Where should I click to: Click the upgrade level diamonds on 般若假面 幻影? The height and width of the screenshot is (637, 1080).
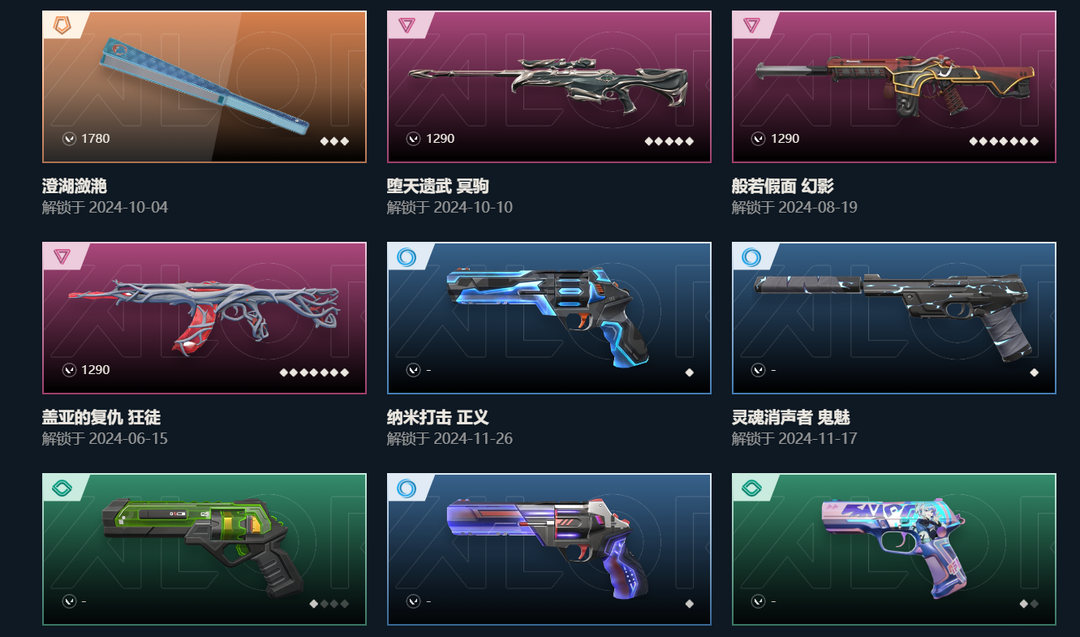point(1004,141)
